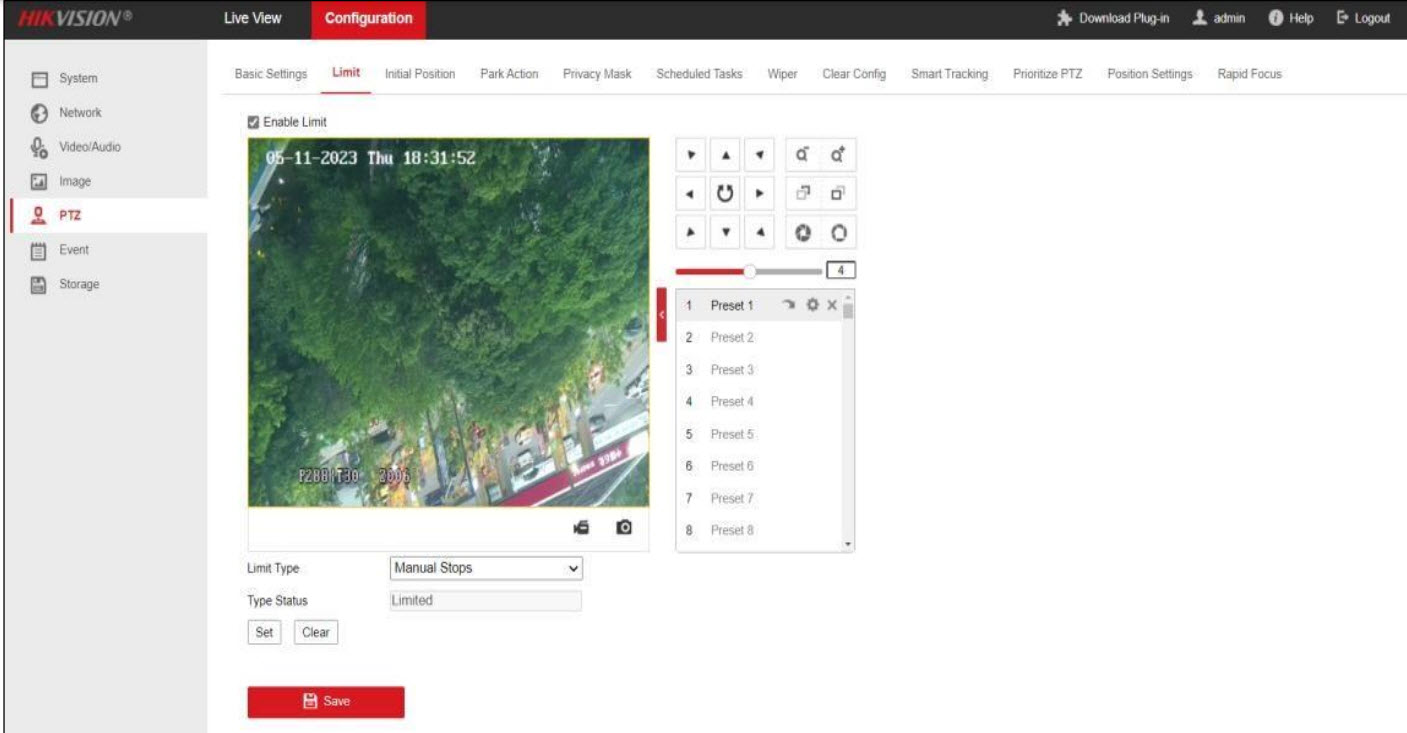Click the PTZ speed slider handle
The width and height of the screenshot is (1407, 733).
click(x=751, y=270)
